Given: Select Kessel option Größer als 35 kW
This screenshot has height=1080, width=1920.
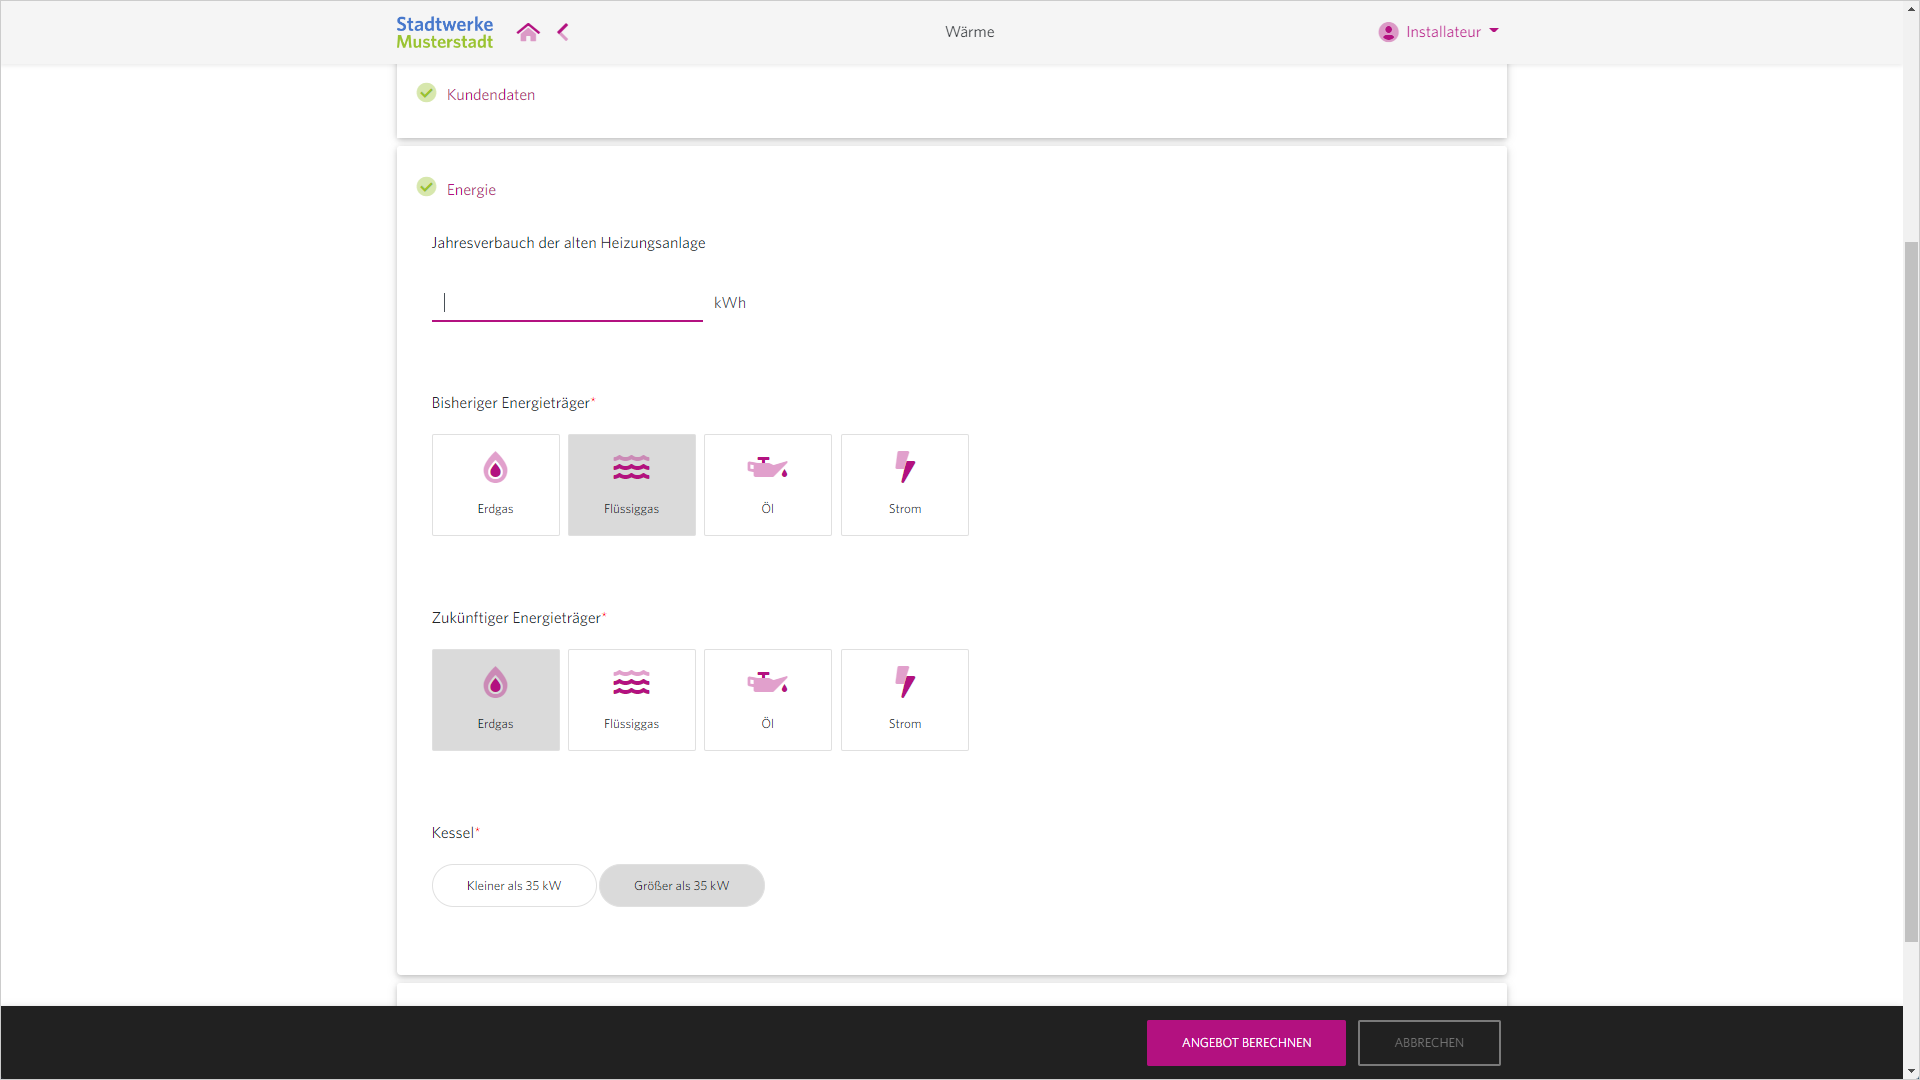Looking at the screenshot, I should pyautogui.click(x=681, y=886).
